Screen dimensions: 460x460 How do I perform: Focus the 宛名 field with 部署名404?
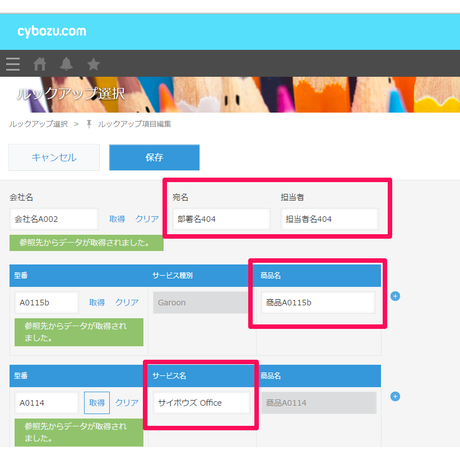[221, 219]
